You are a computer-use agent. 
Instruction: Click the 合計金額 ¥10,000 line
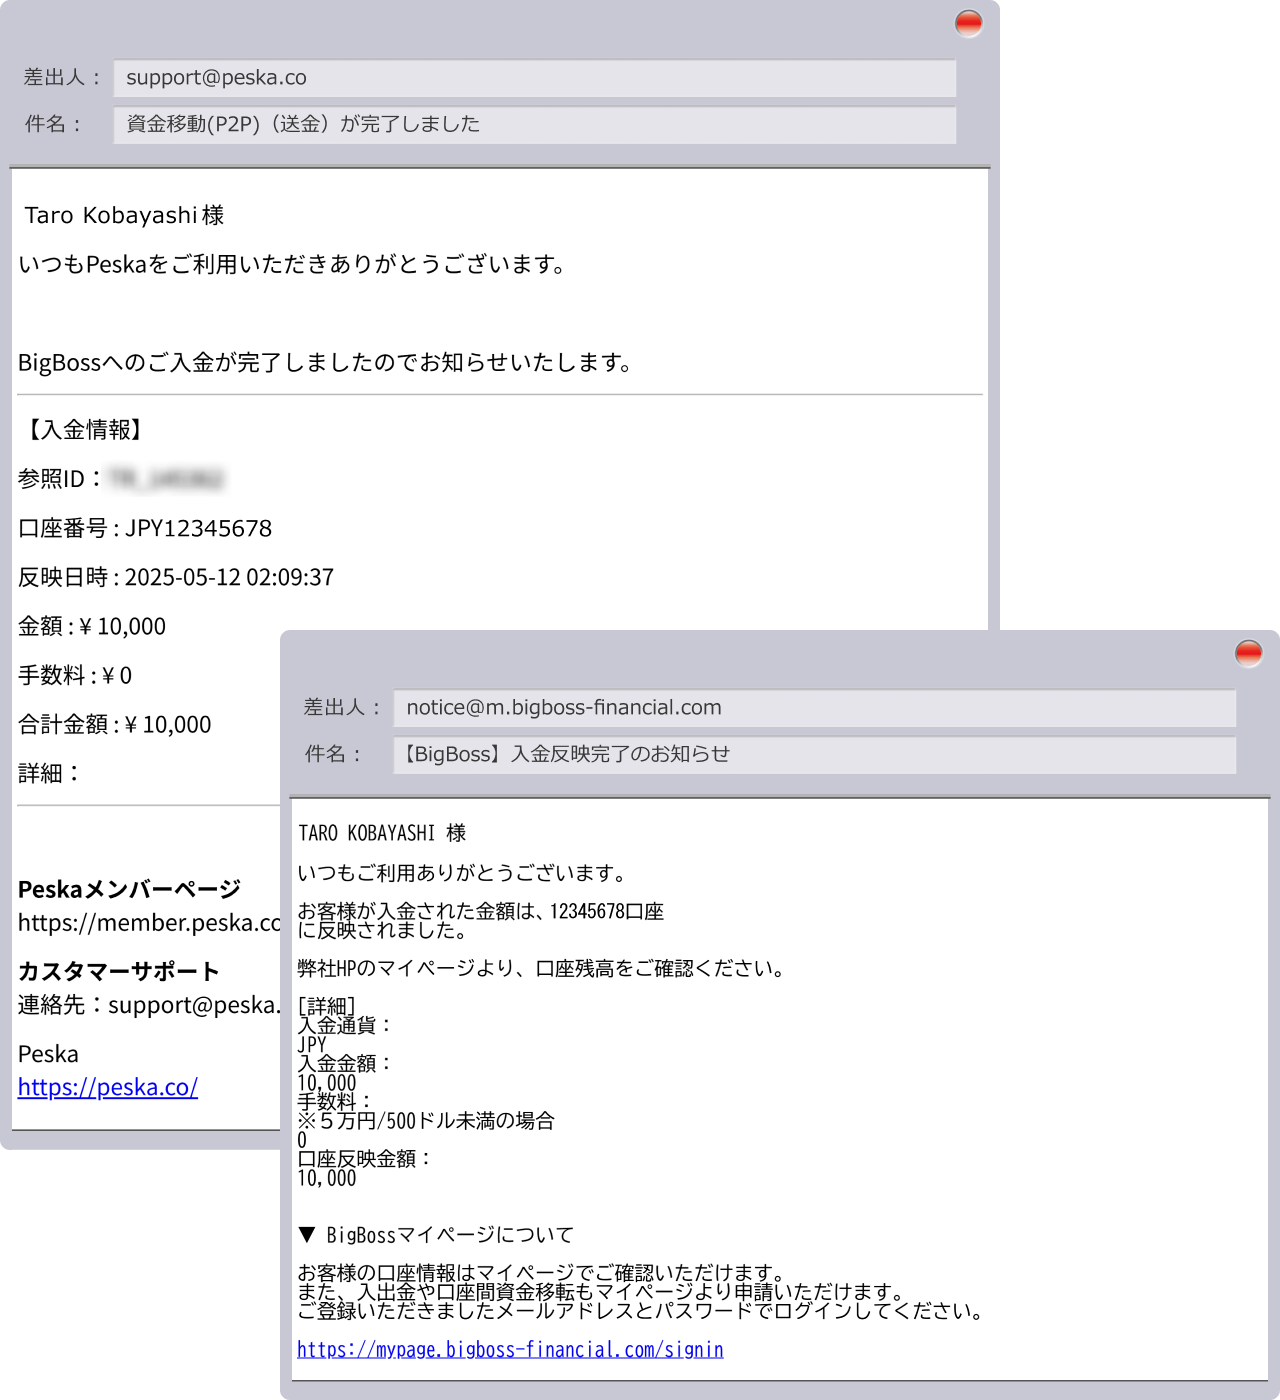[115, 724]
